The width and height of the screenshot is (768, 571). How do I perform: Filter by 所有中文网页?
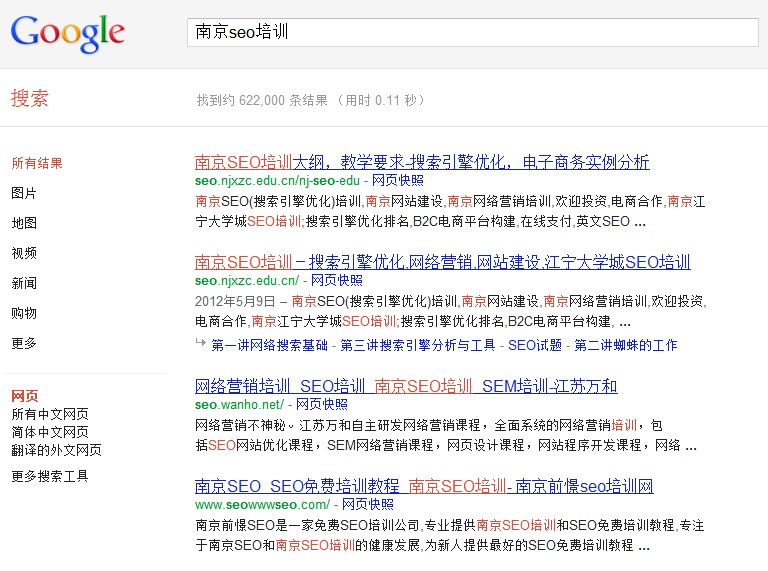click(50, 414)
